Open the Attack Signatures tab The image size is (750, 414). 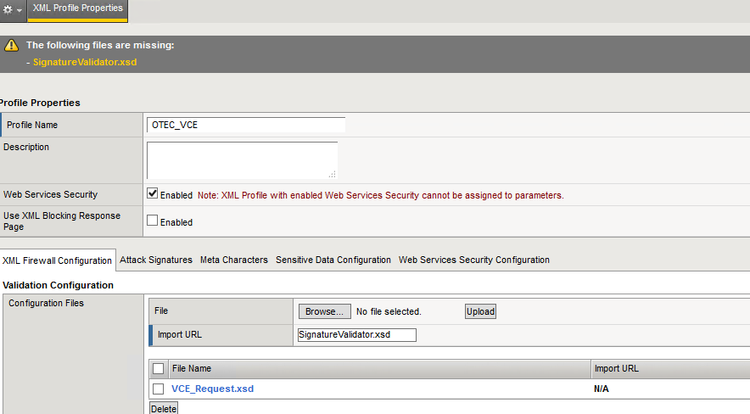pyautogui.click(x=156, y=260)
